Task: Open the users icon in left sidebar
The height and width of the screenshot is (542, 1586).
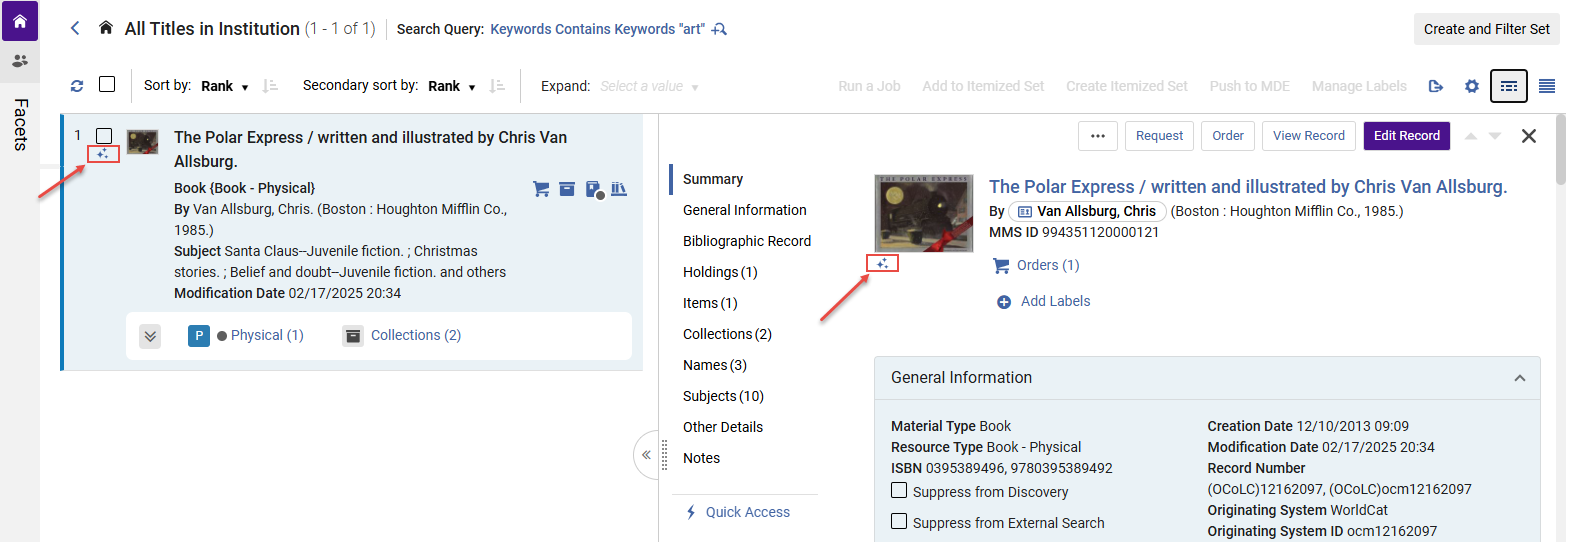Action: pyautogui.click(x=19, y=61)
